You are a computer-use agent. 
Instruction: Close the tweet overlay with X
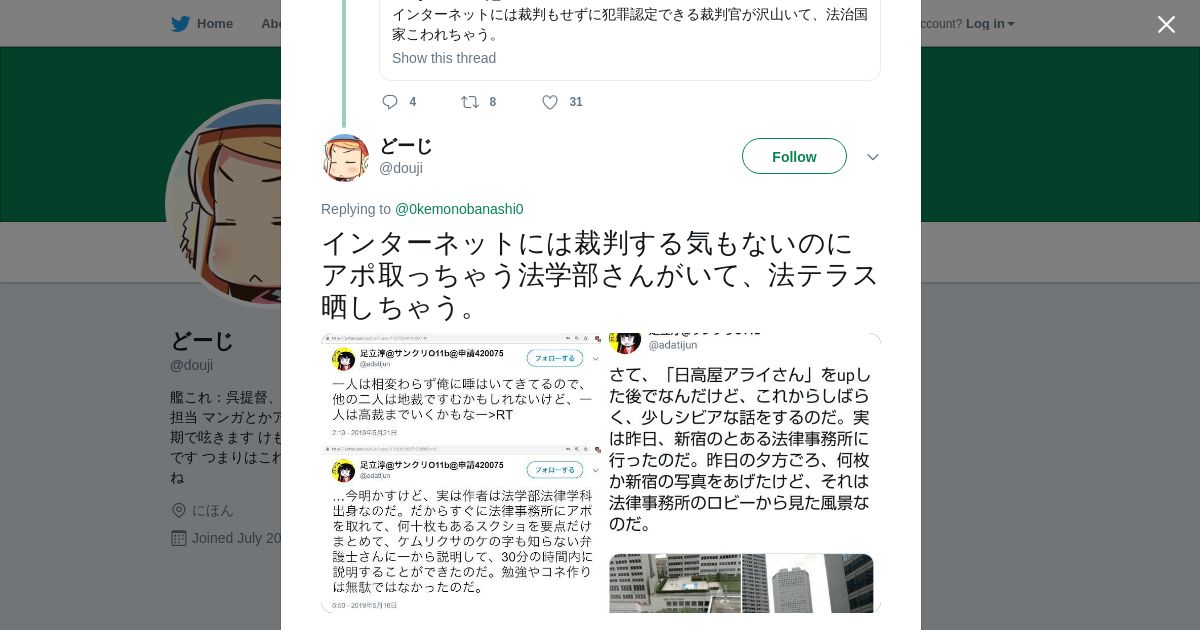1166,25
